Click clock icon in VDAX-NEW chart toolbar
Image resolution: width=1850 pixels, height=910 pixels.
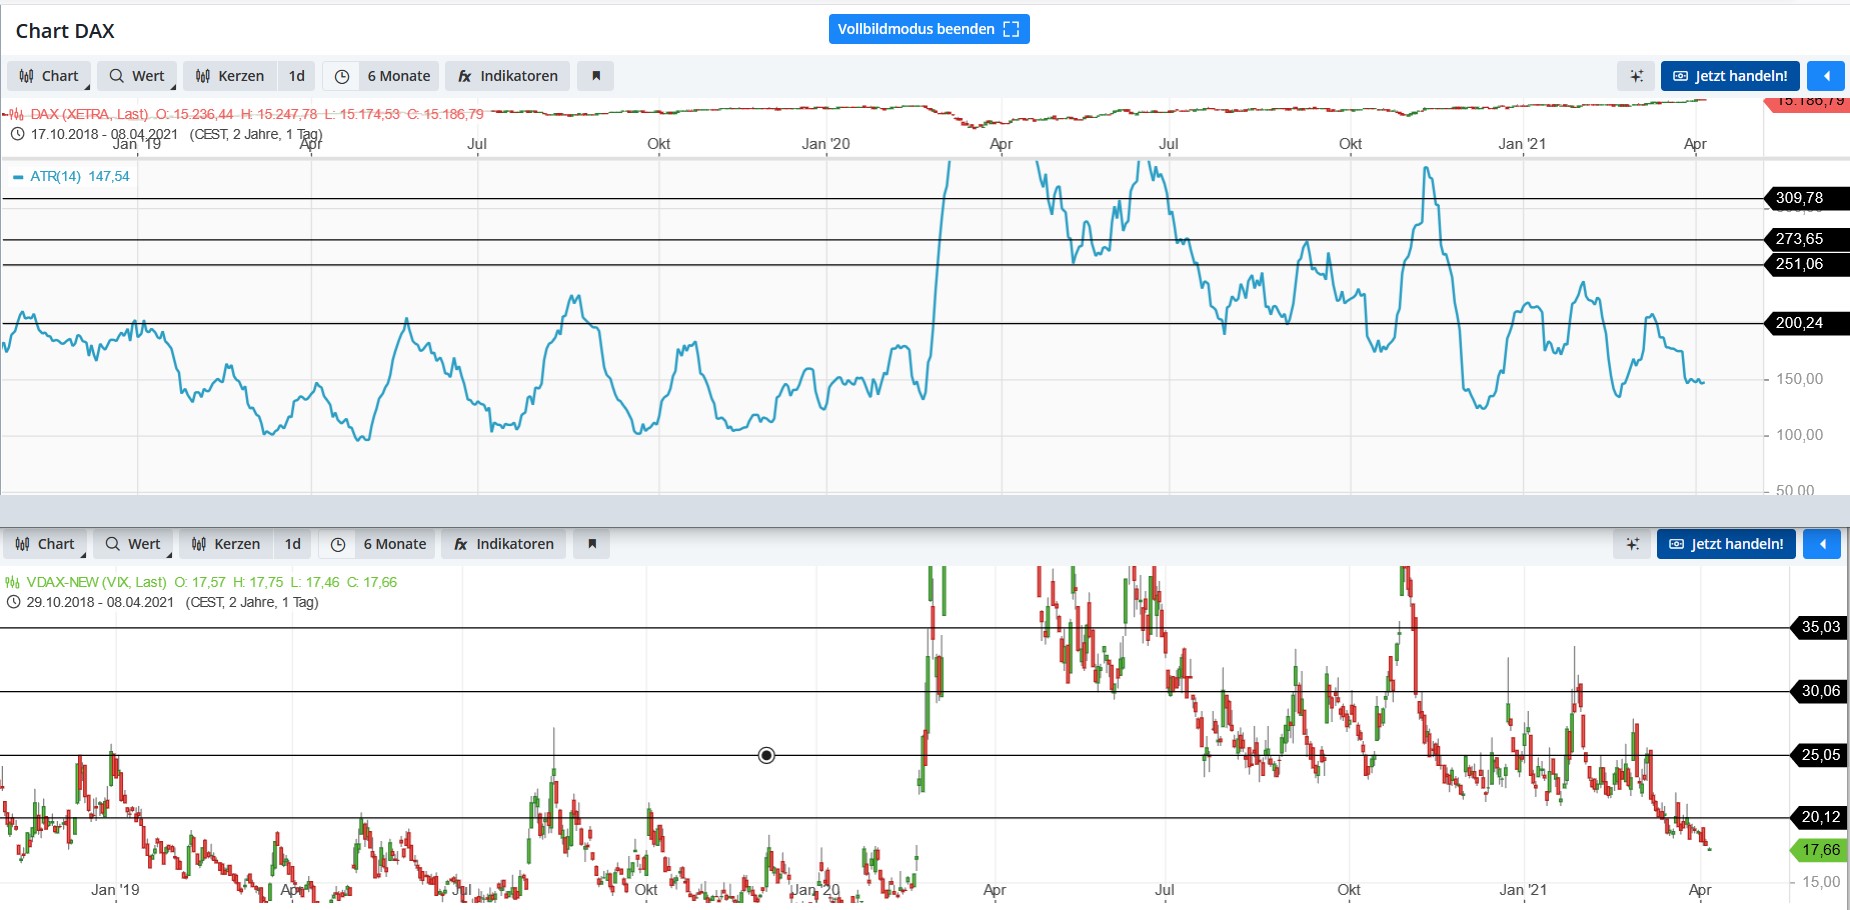coord(338,544)
